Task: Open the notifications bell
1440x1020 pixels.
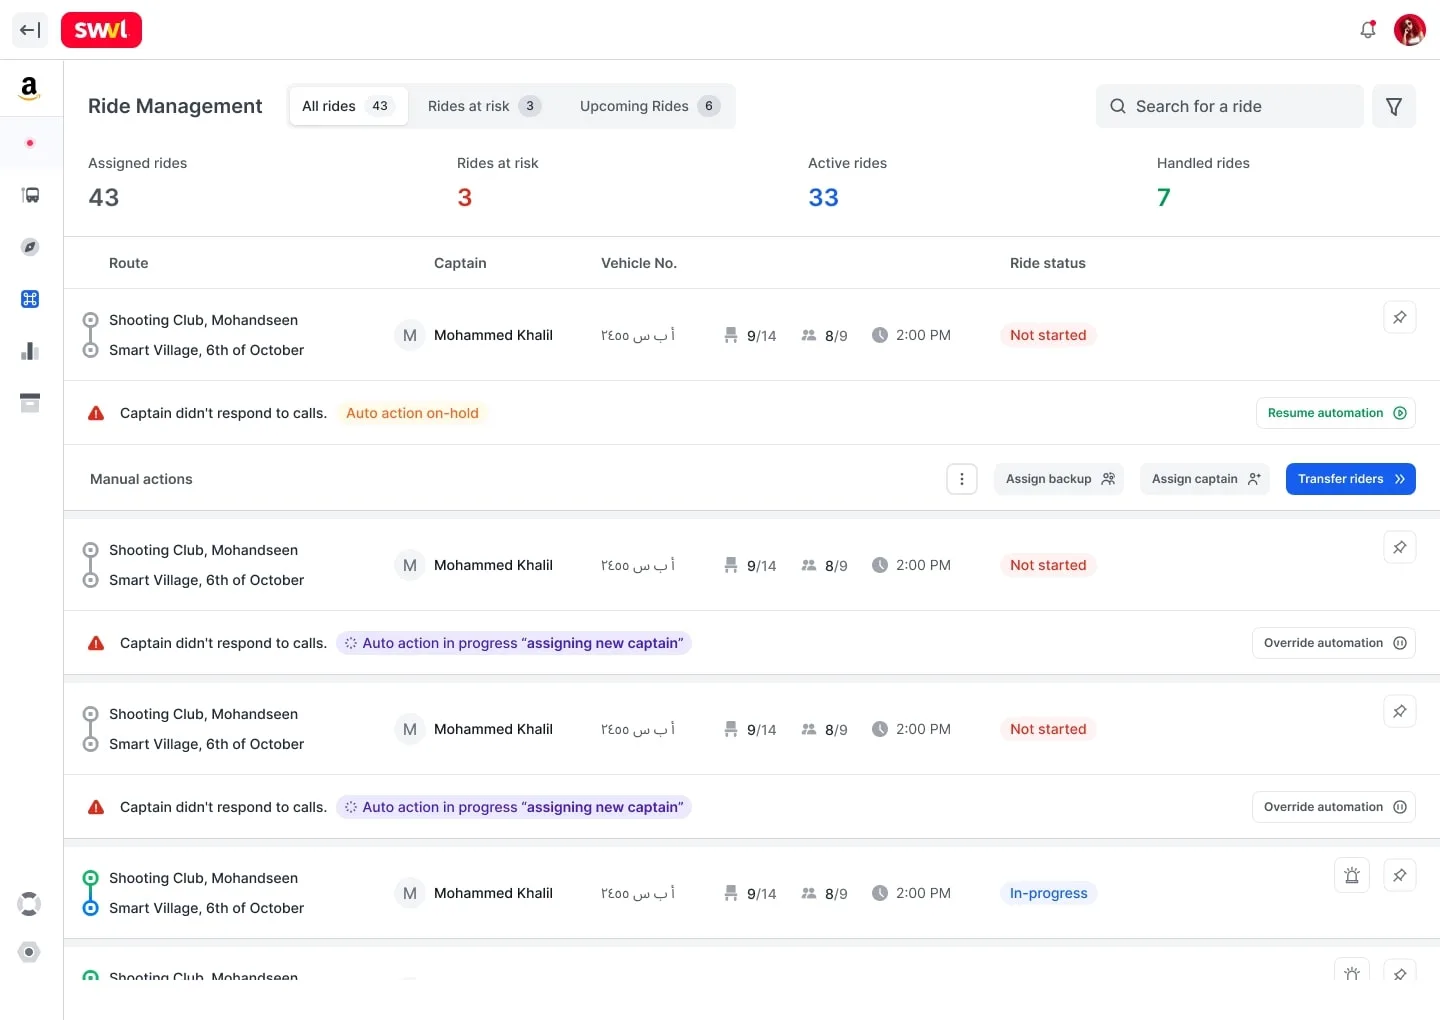Action: coord(1368,30)
